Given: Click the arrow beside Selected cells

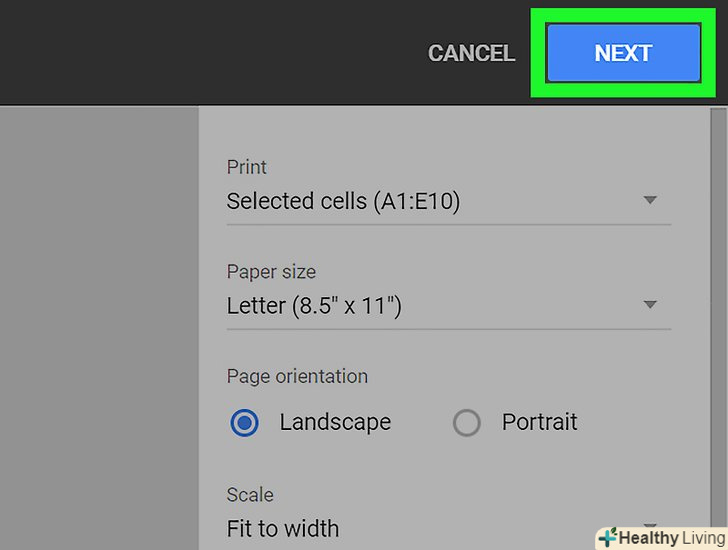Looking at the screenshot, I should point(650,200).
